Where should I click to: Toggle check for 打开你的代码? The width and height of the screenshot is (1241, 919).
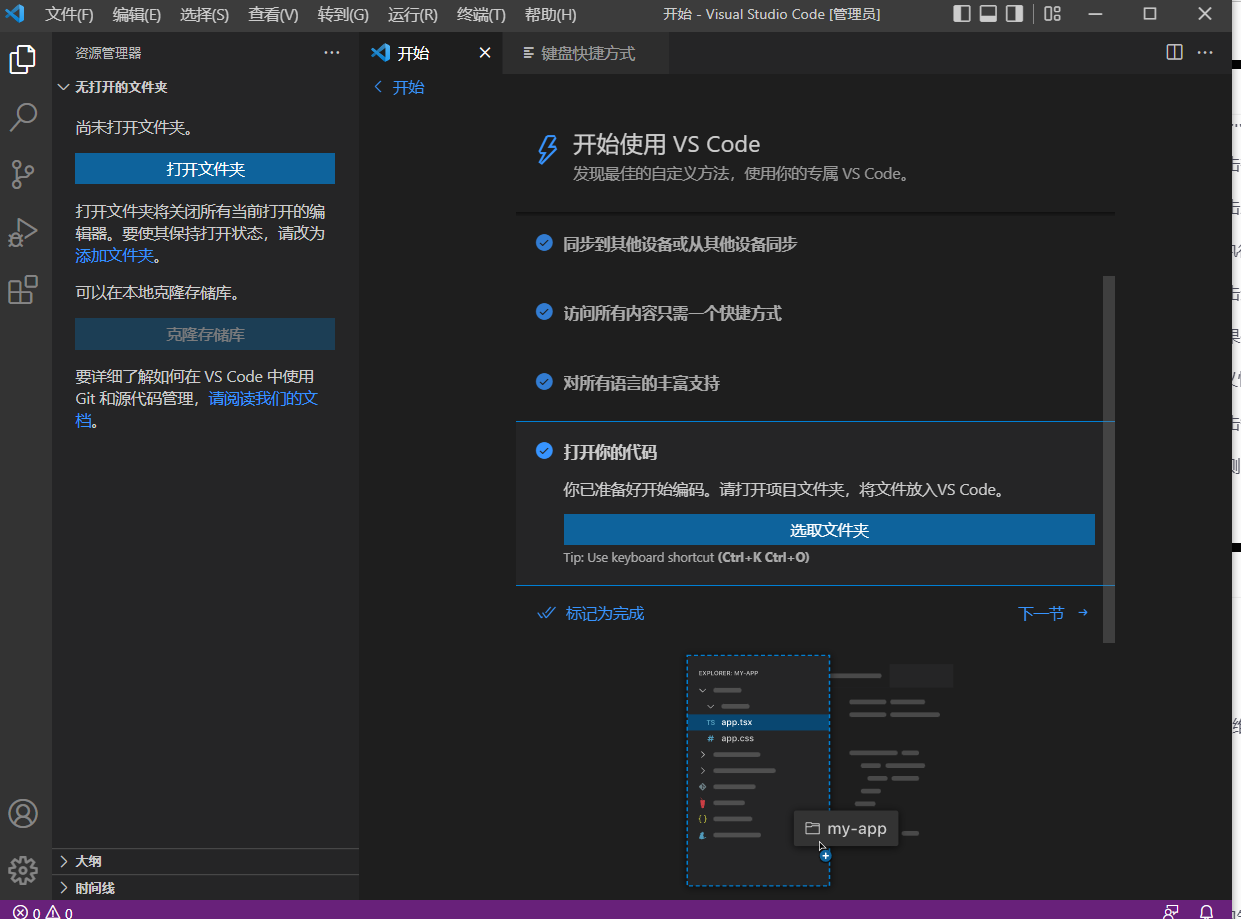(544, 451)
